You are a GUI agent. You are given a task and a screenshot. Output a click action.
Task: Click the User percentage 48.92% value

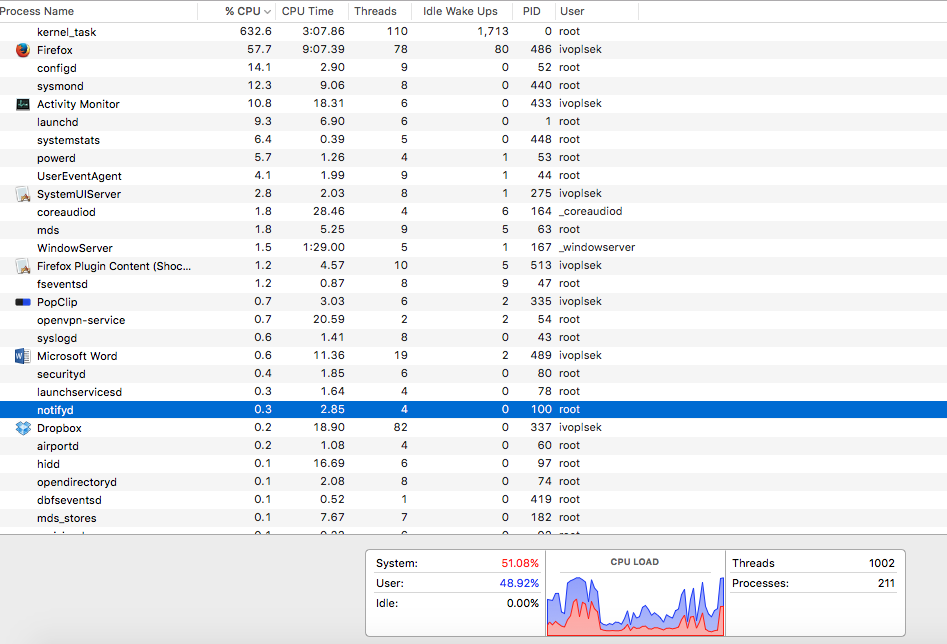(519, 583)
